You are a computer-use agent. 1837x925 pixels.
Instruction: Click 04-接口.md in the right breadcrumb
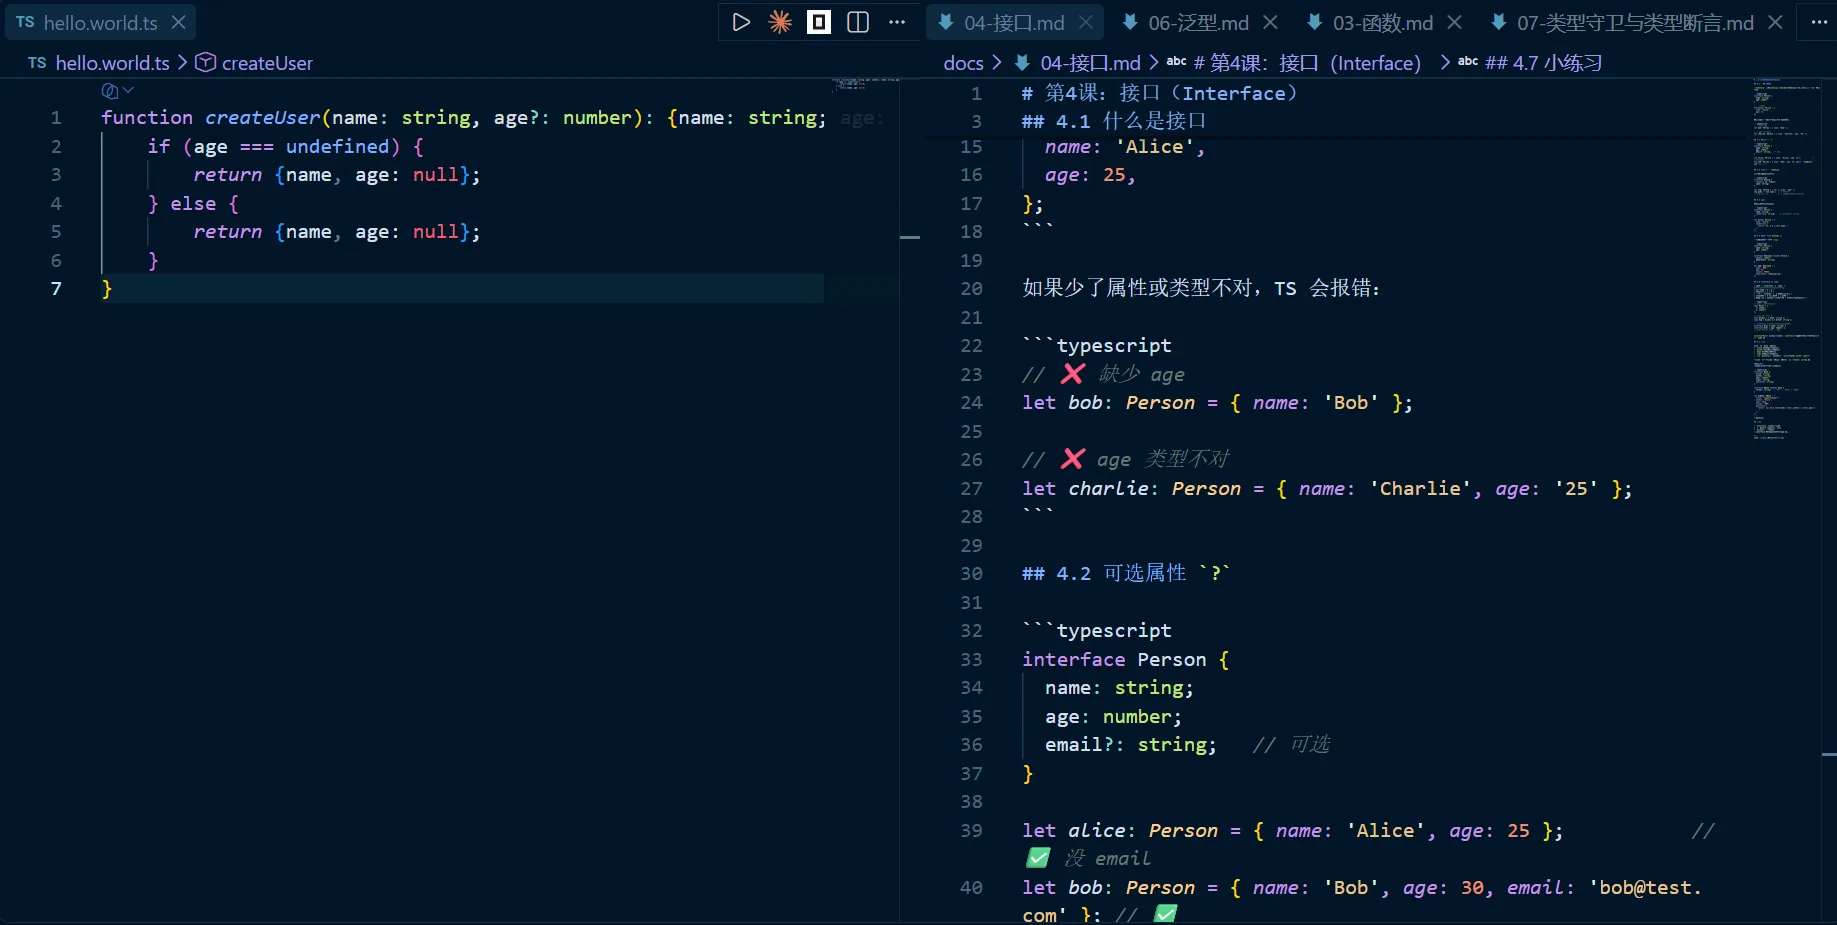[1090, 63]
